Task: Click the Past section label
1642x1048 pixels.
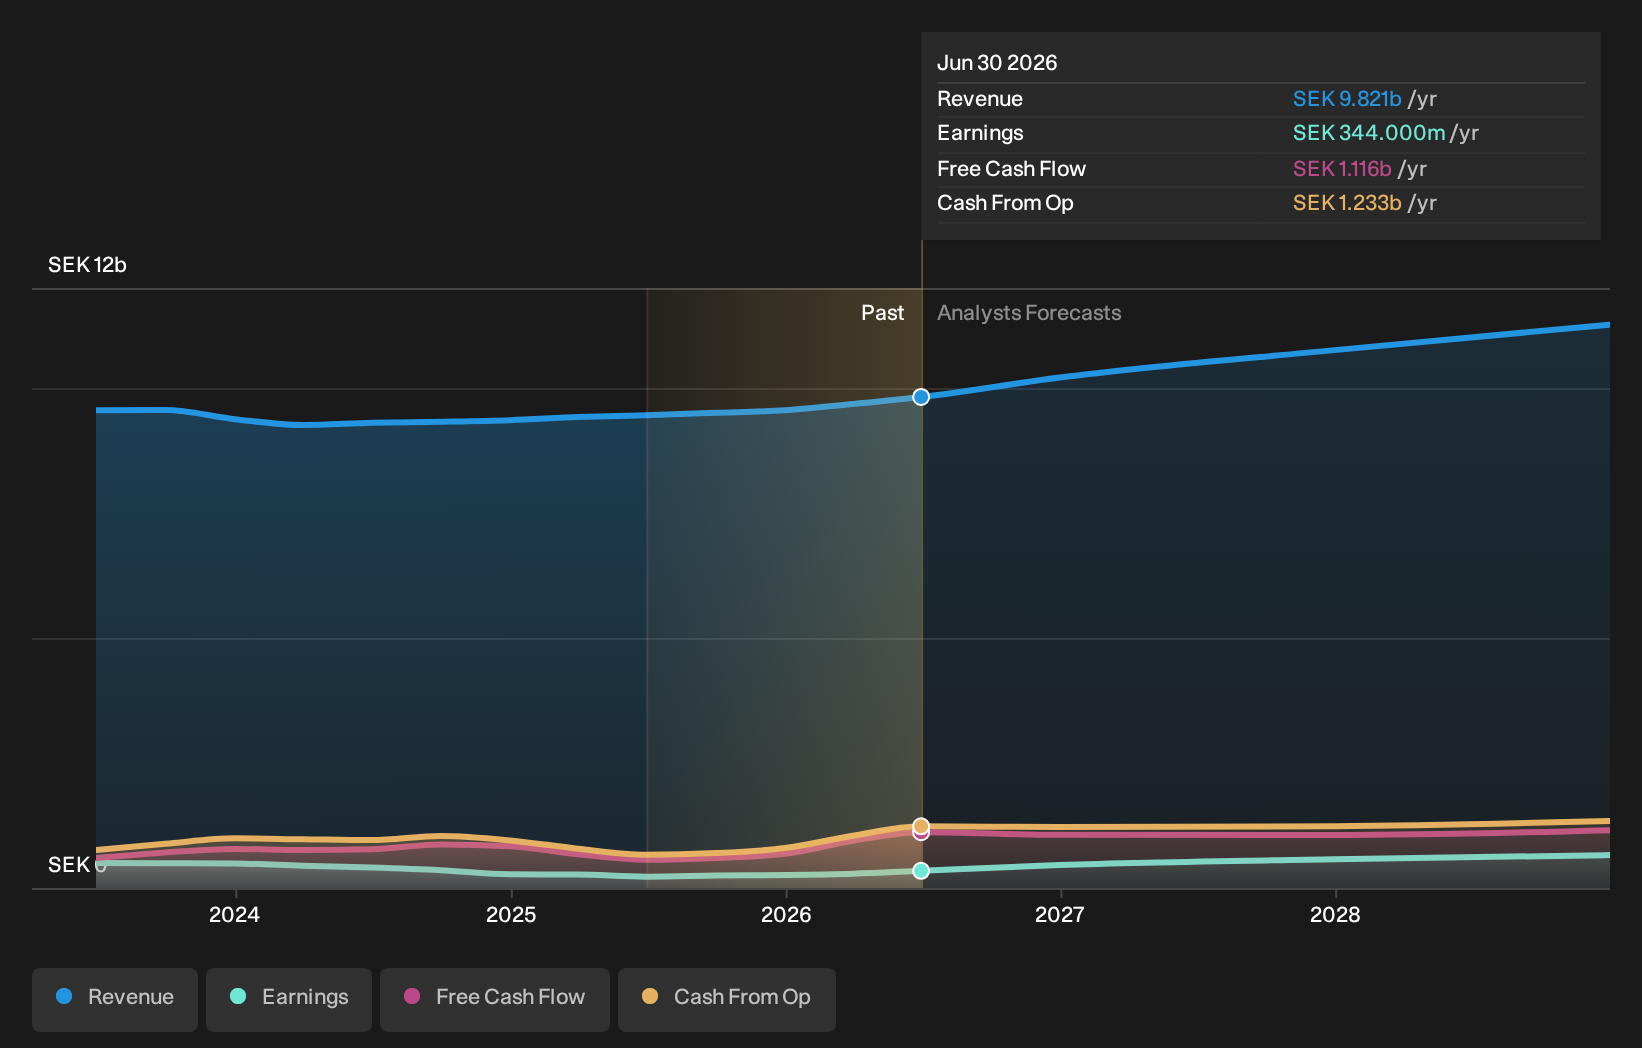Action: click(883, 313)
